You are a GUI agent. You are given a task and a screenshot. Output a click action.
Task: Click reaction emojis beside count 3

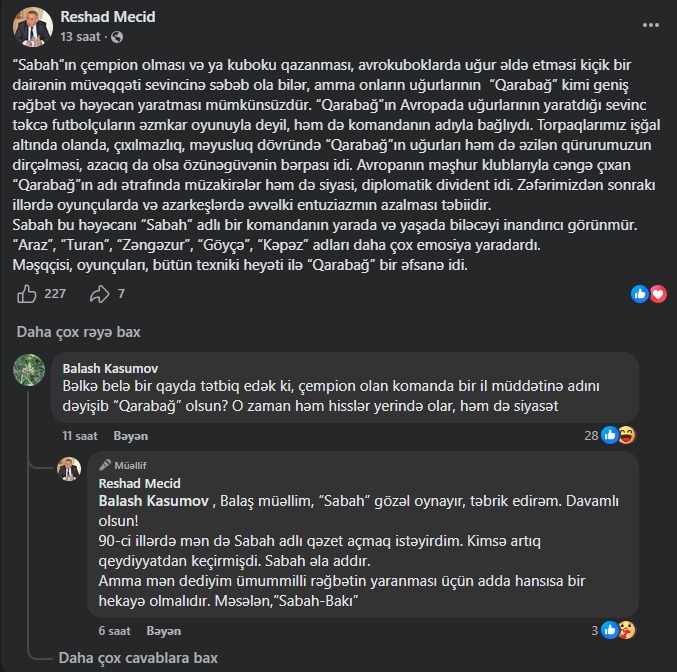pos(617,630)
